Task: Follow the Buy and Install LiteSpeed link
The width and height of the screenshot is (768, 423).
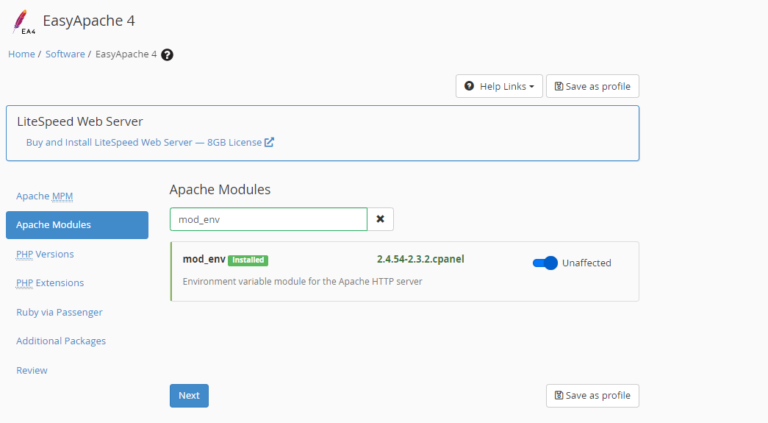Action: 144,142
